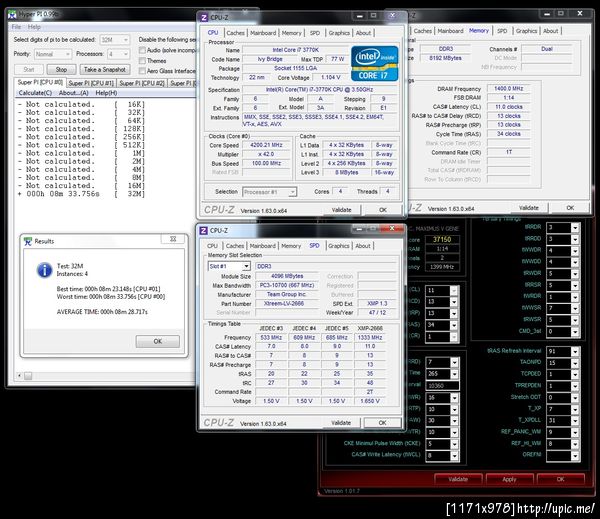
Task: Click Validate in the red timing tool
Action: tap(458, 479)
